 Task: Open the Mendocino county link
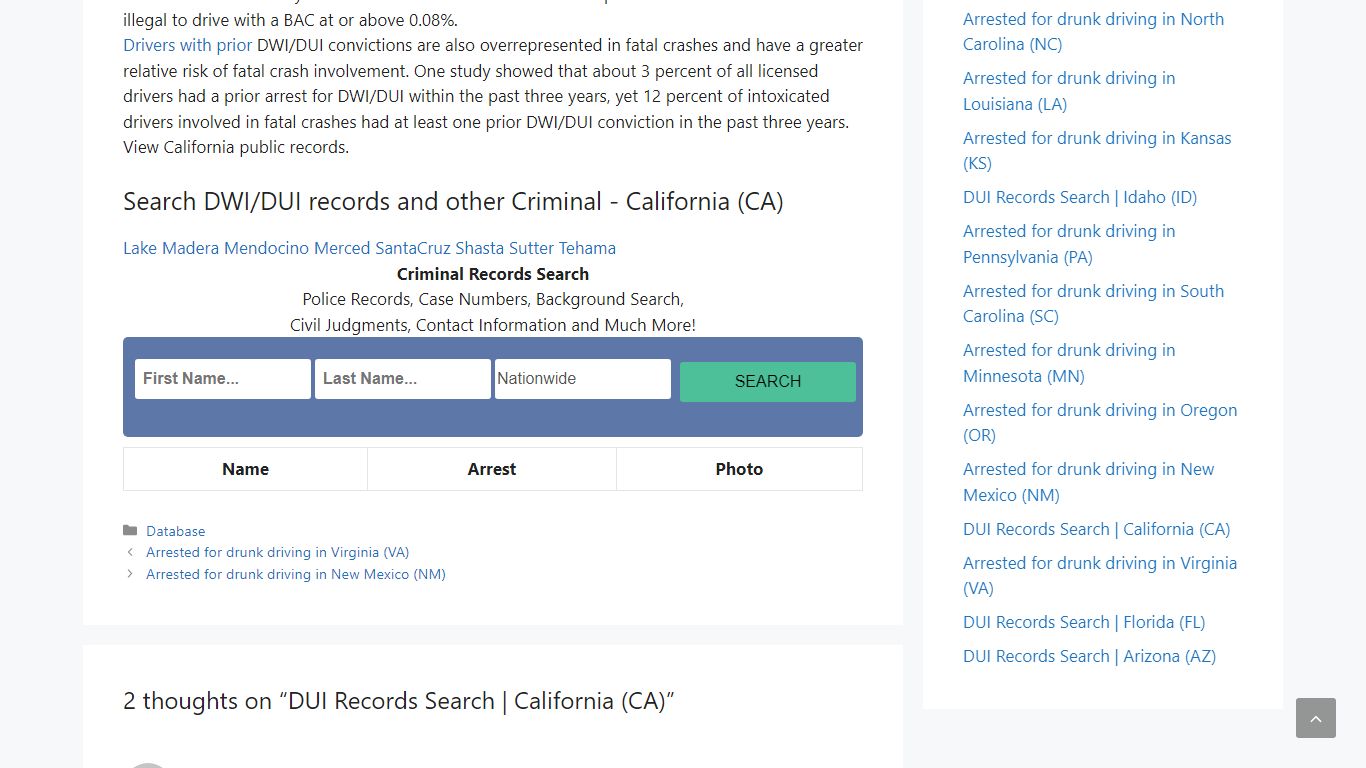pyautogui.click(x=266, y=248)
